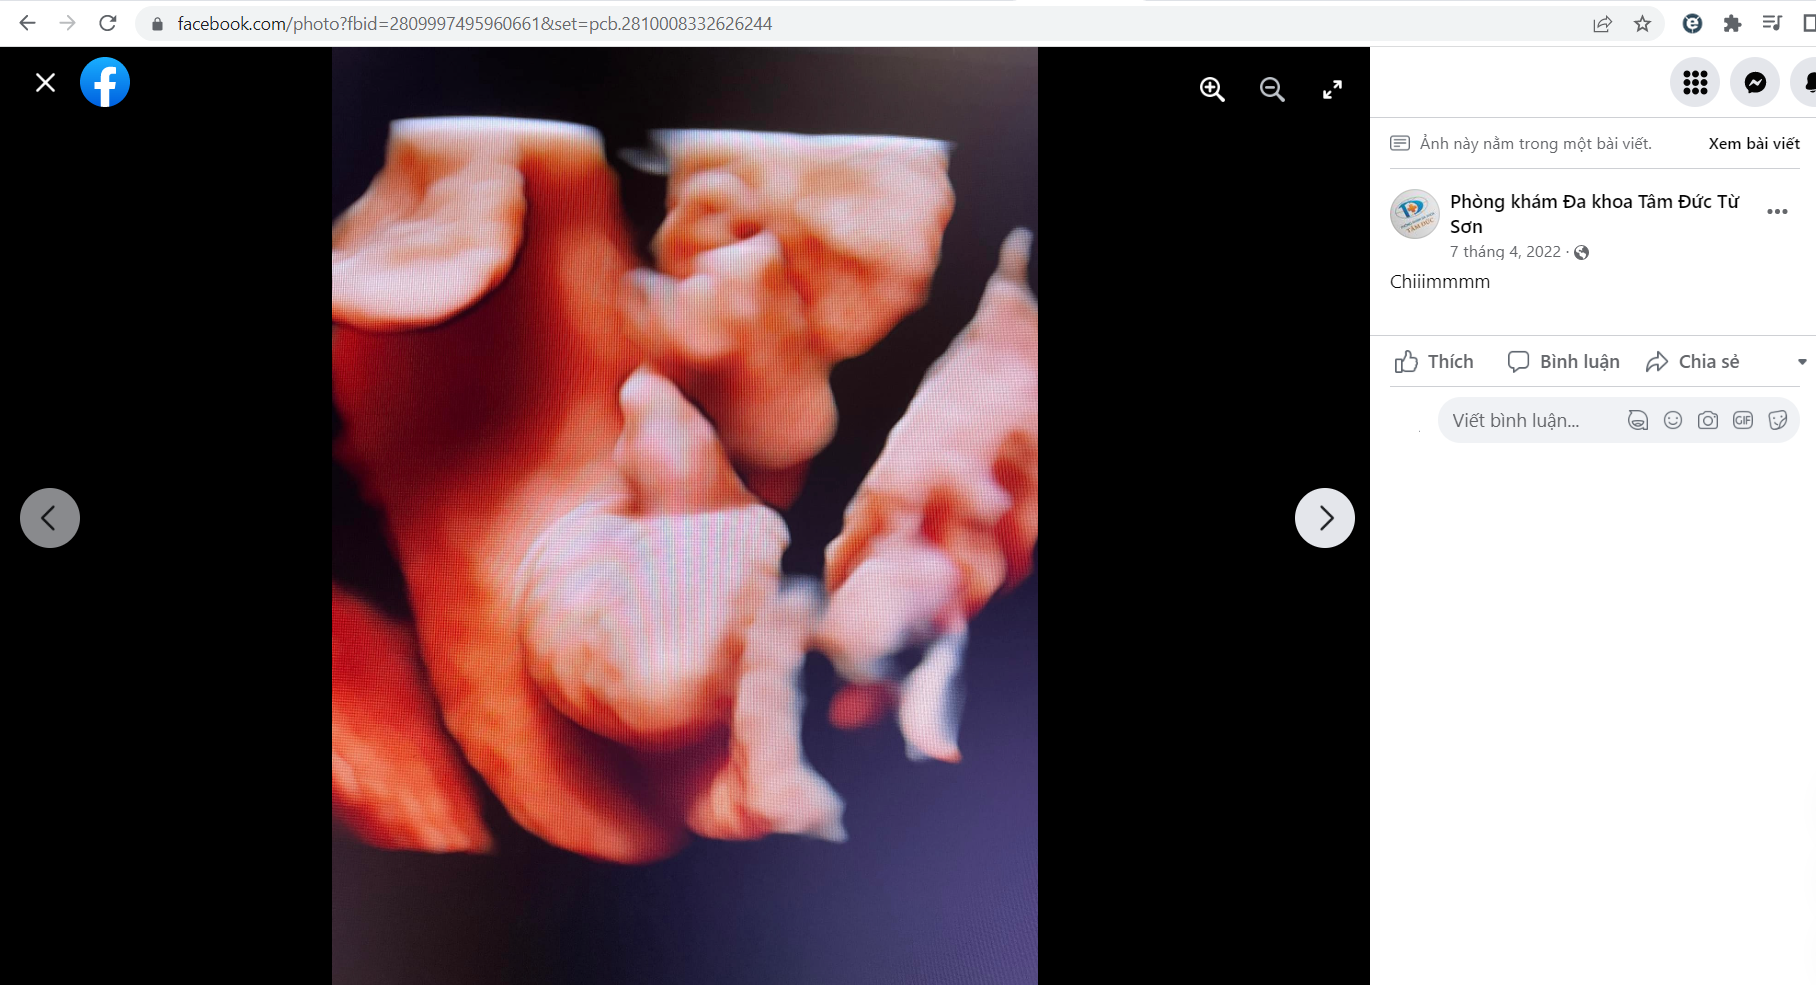1816x985 pixels.
Task: Click the Bình luận button
Action: (1564, 362)
